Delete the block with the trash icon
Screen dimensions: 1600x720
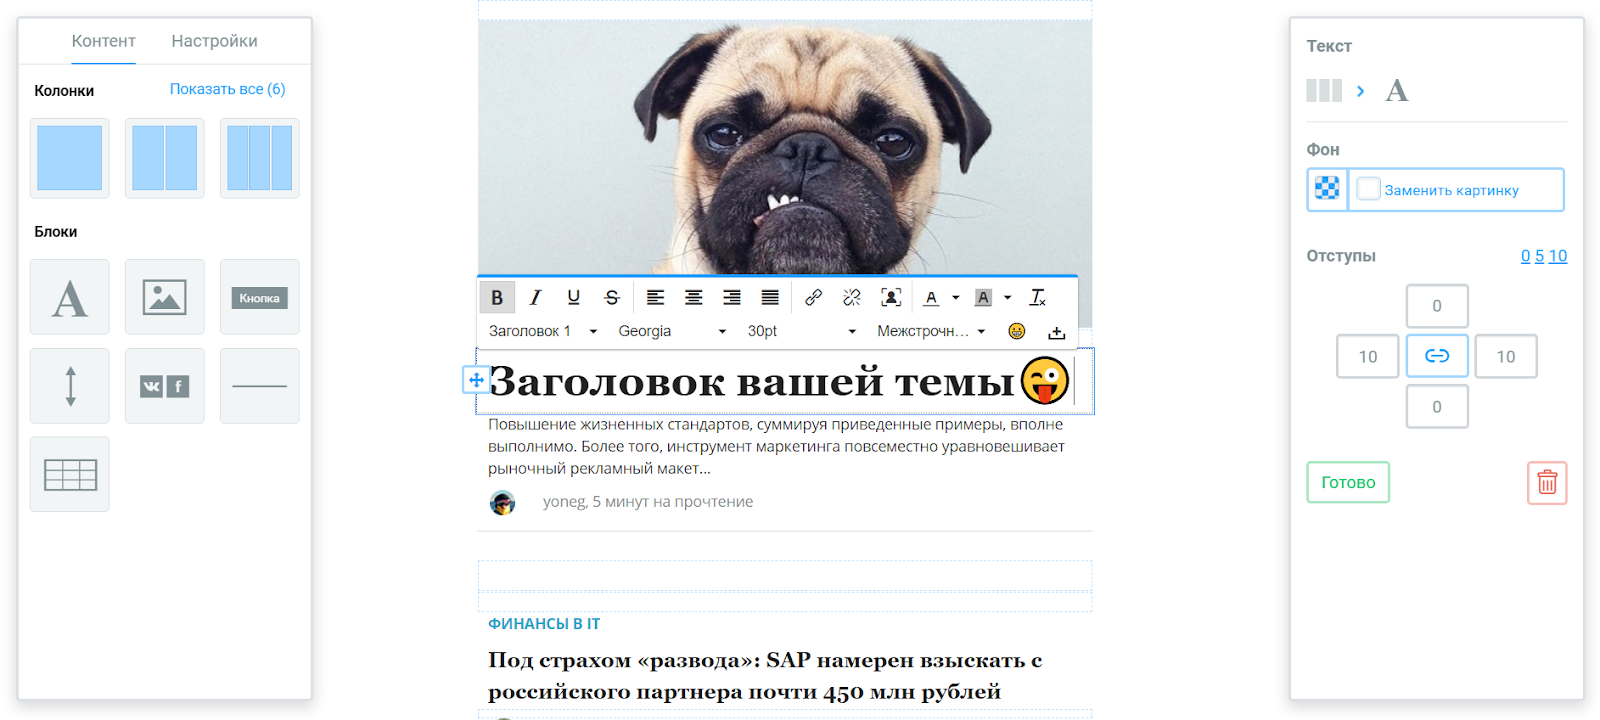click(1547, 482)
